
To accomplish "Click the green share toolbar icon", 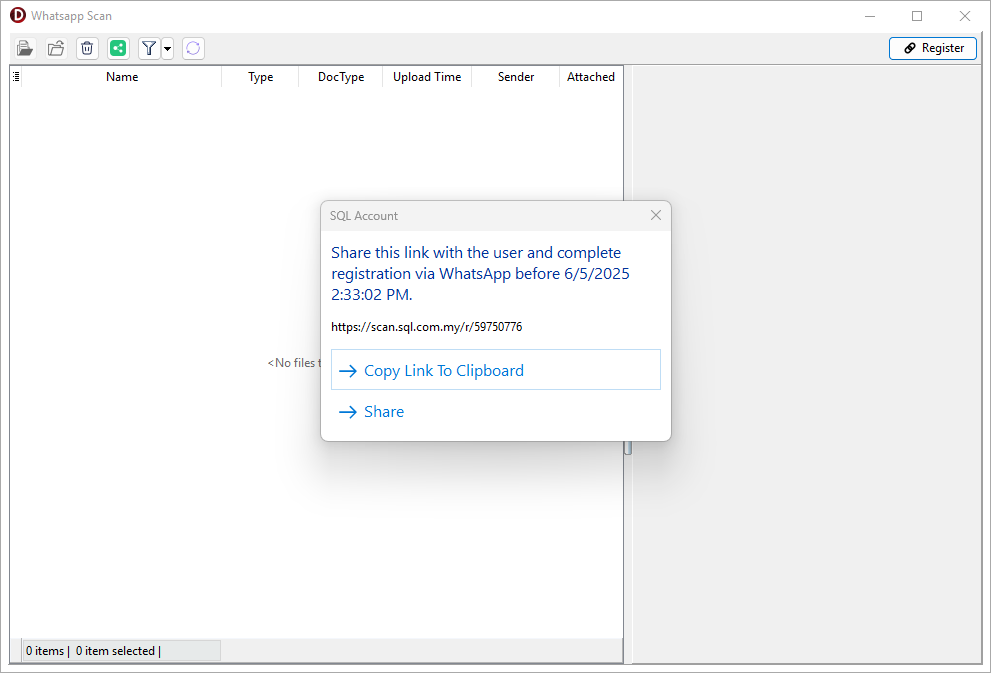I will click(118, 48).
